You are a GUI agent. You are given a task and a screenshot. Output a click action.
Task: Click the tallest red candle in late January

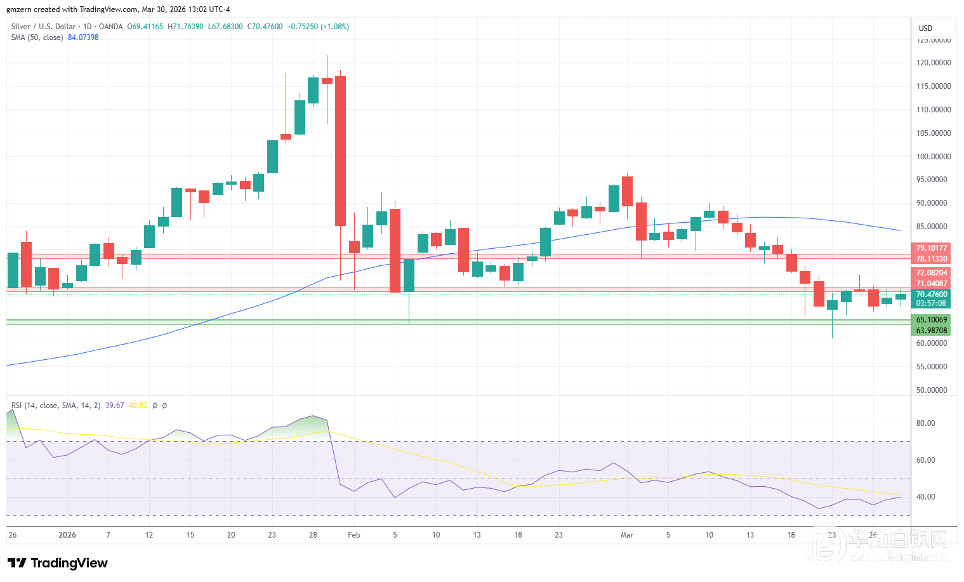[340, 150]
